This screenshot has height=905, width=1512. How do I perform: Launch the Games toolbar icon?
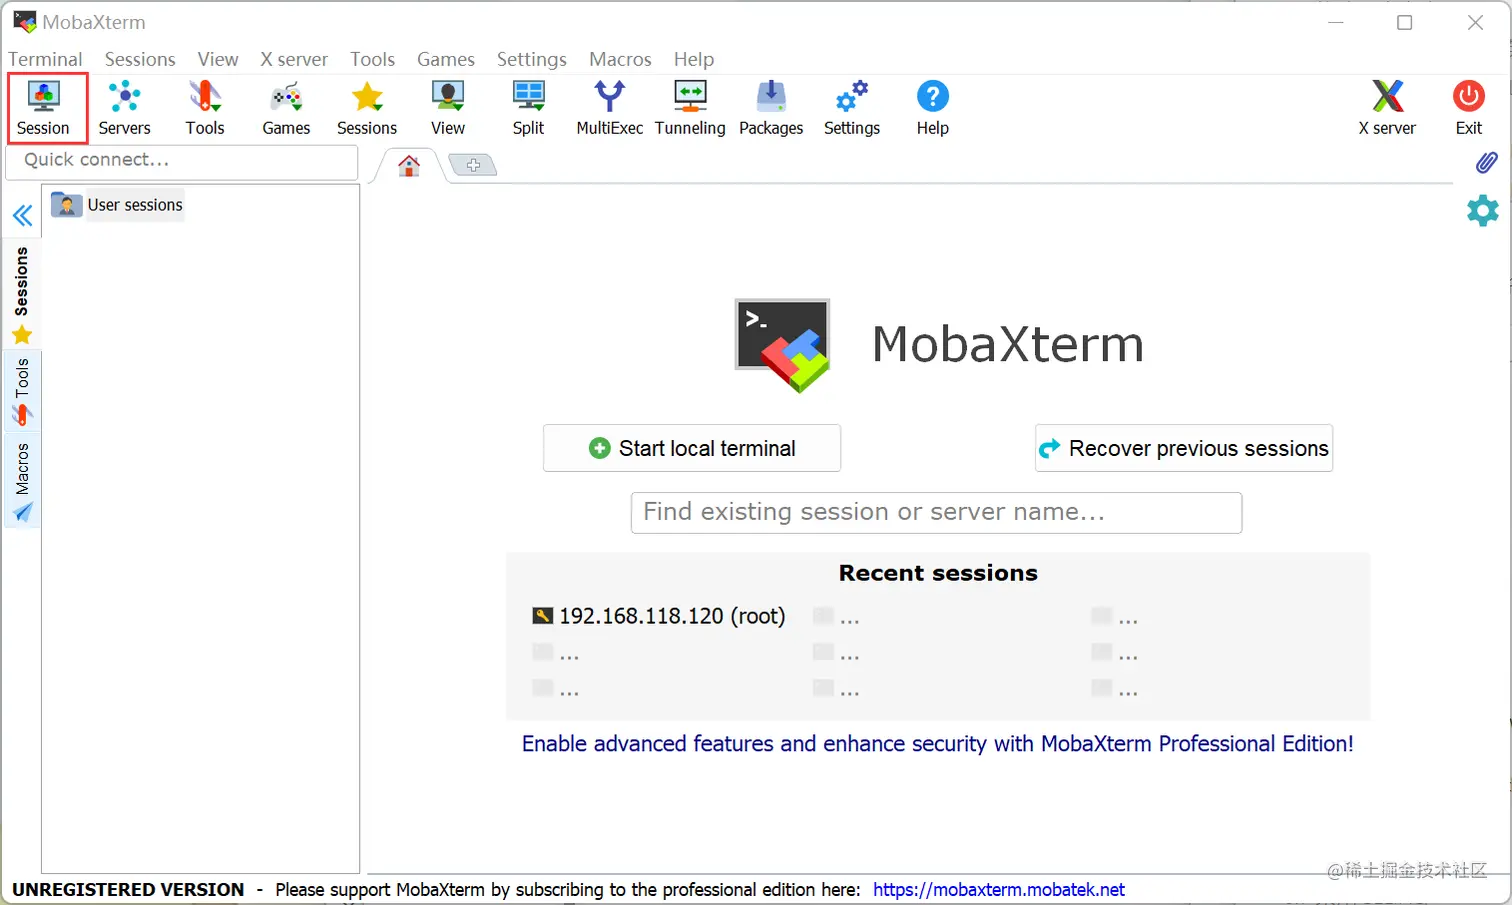[286, 108]
